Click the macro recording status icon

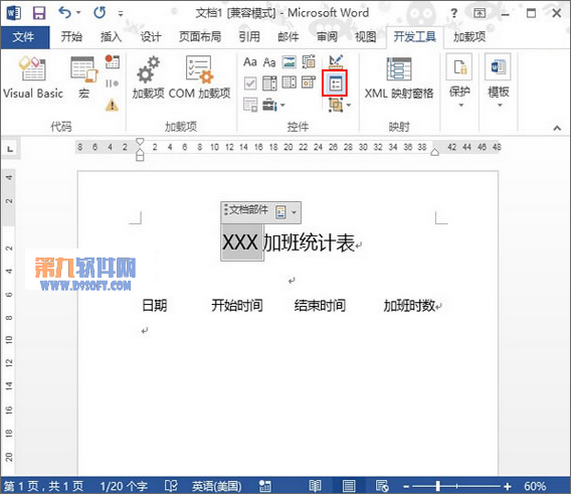point(265,486)
